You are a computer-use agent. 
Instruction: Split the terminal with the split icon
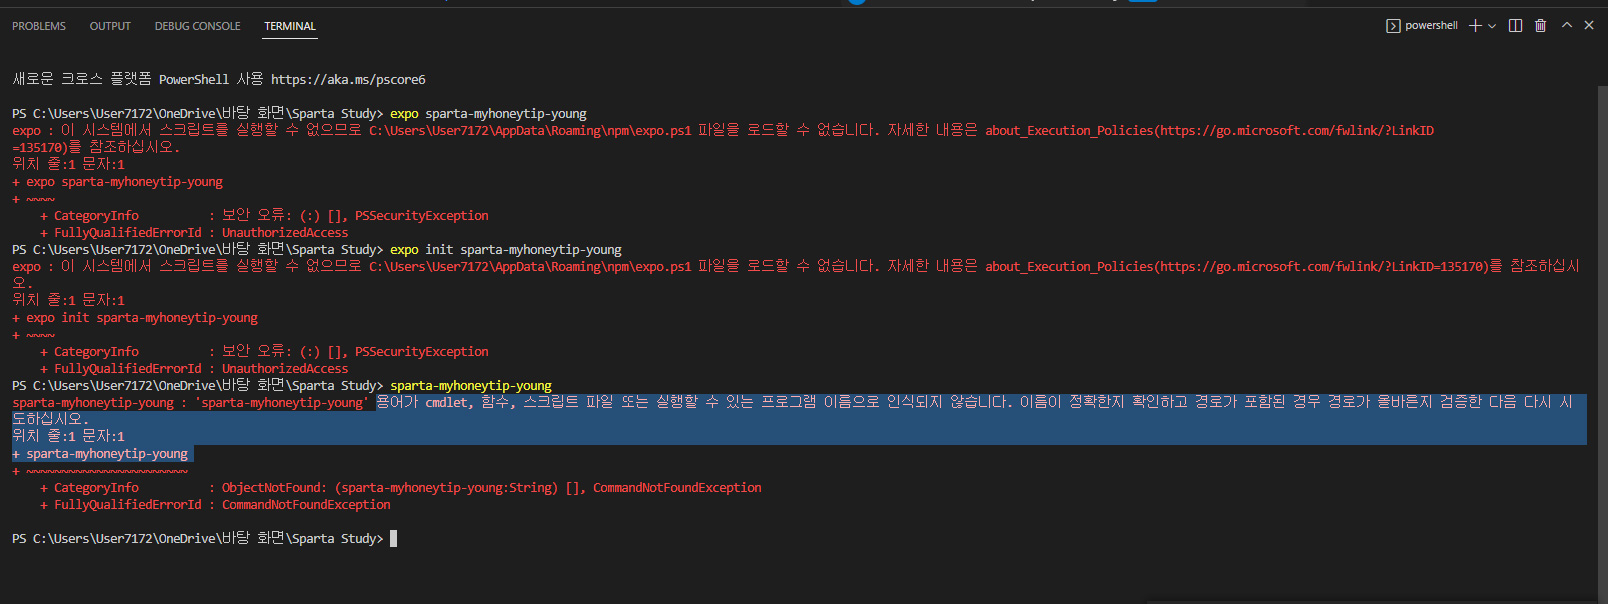(1516, 26)
